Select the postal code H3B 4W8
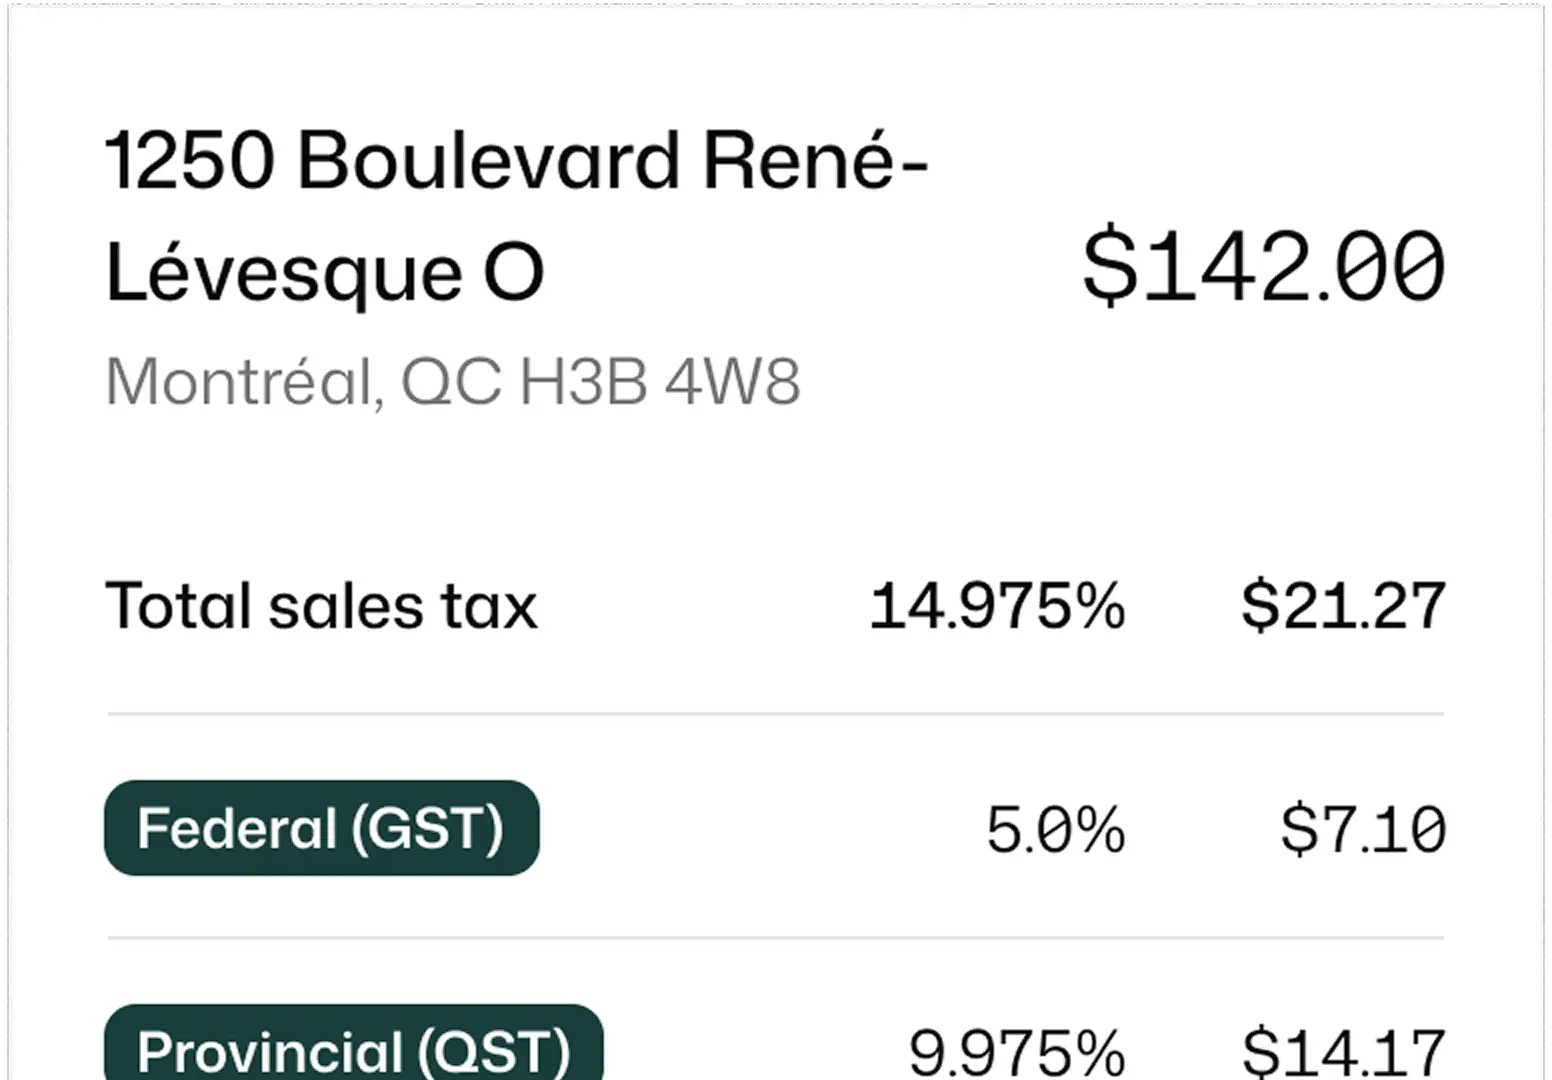The image size is (1552, 1080). click(660, 381)
